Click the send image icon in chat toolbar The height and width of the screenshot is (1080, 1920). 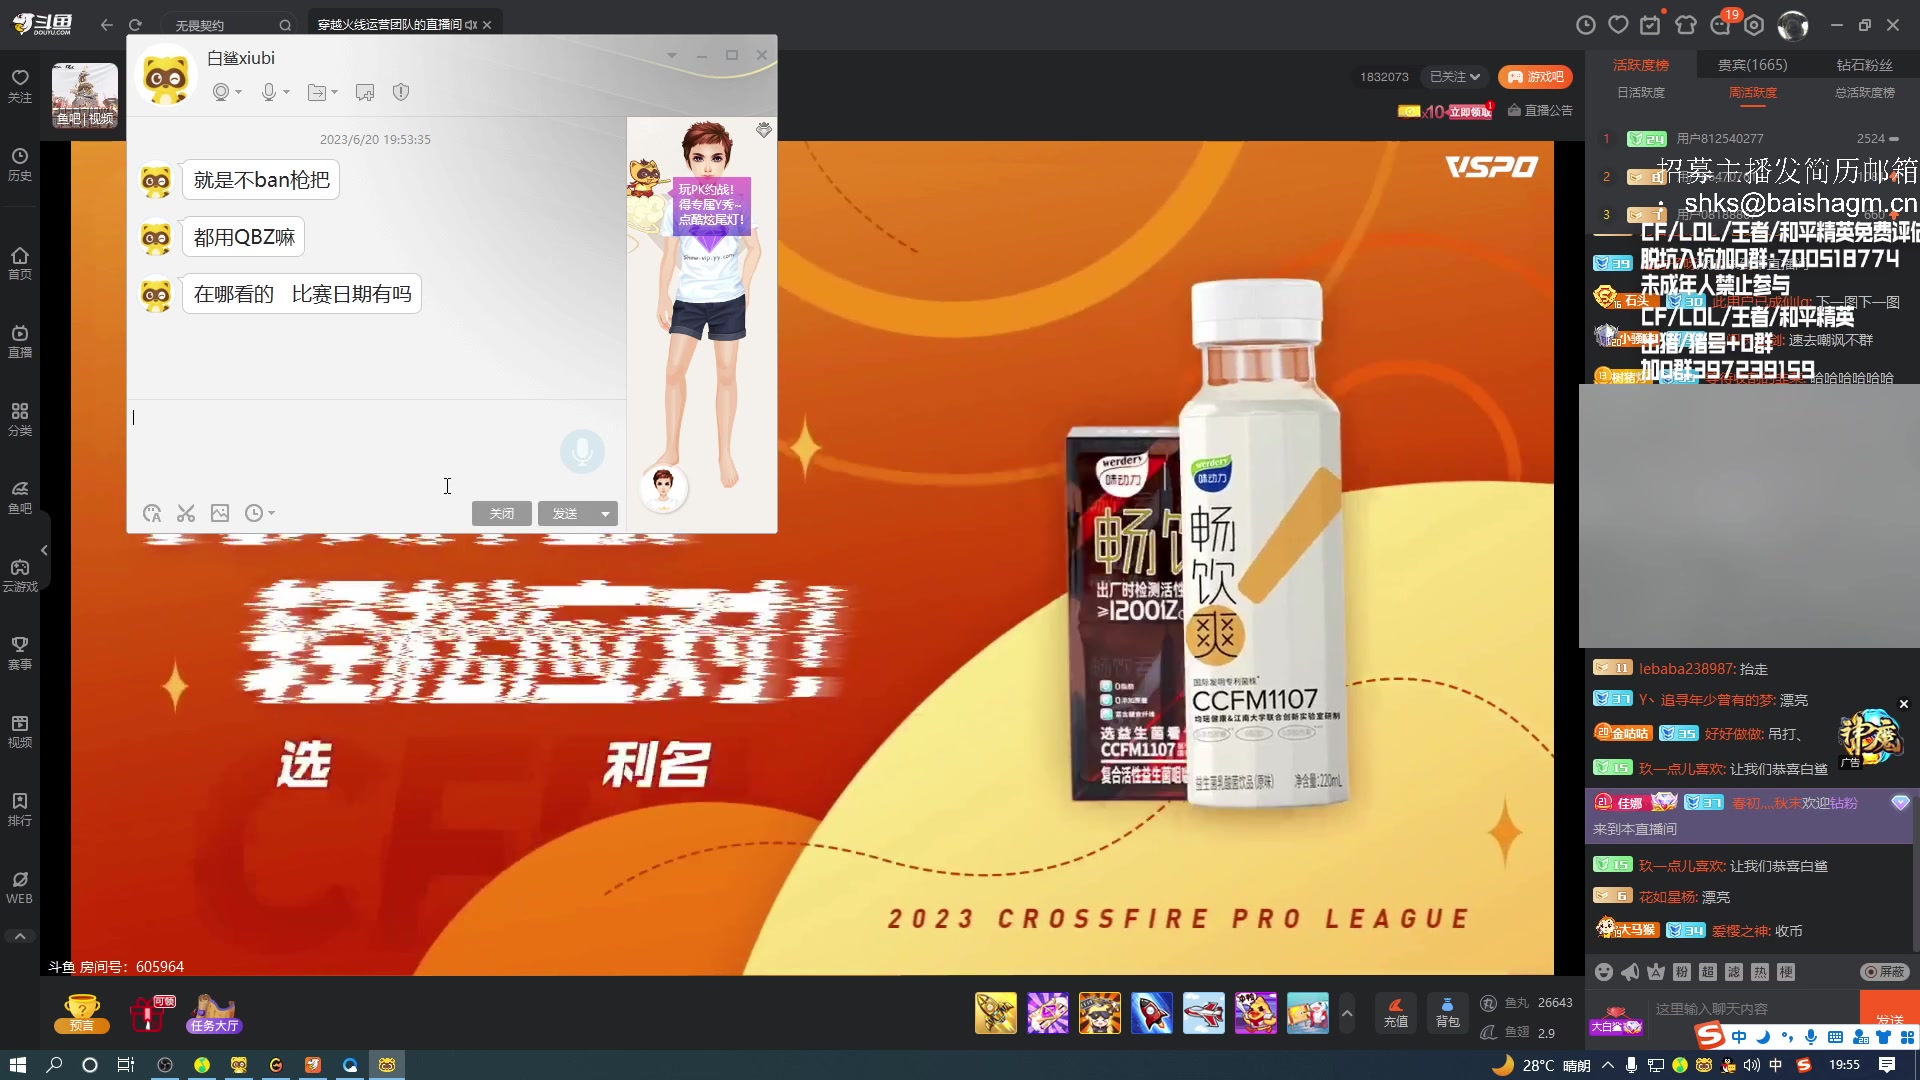(x=220, y=513)
